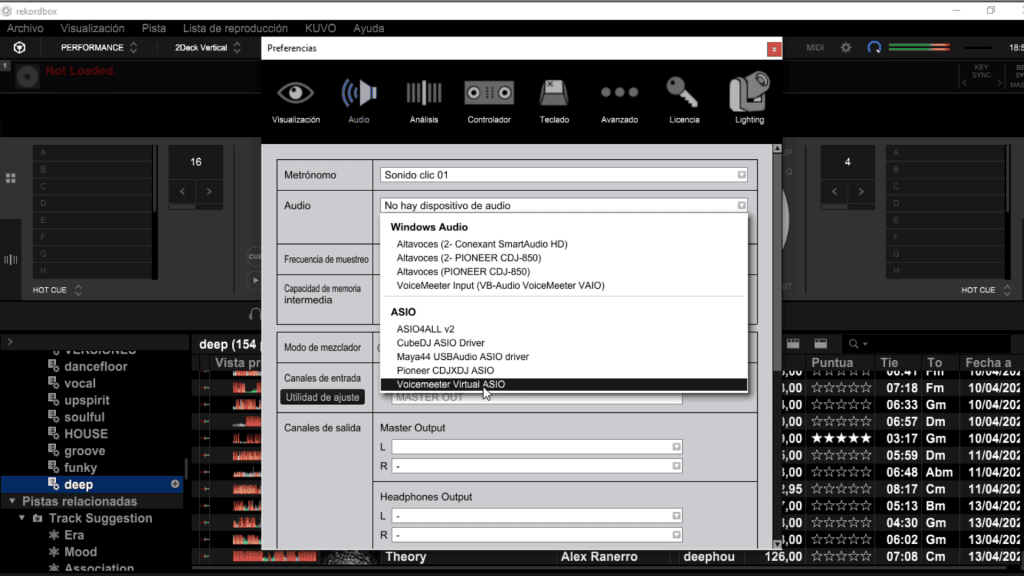Open the Lighting preferences tab

click(749, 99)
